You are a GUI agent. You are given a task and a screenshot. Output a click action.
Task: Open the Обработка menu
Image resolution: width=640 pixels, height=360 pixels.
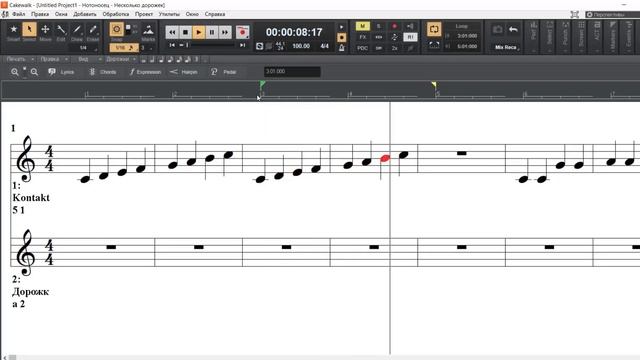116,14
